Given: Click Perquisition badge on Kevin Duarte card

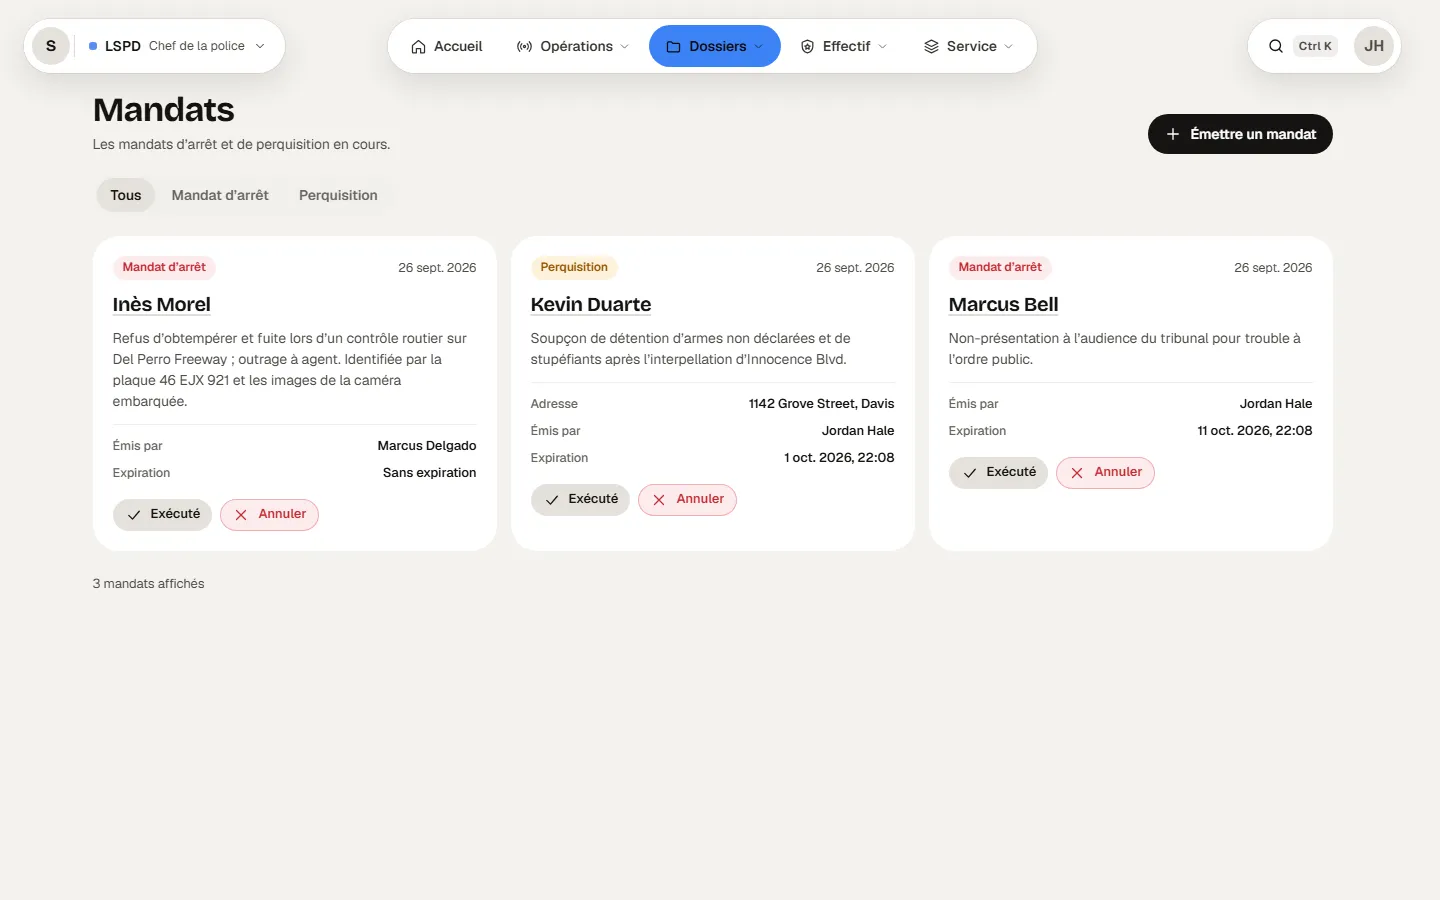Looking at the screenshot, I should [574, 267].
